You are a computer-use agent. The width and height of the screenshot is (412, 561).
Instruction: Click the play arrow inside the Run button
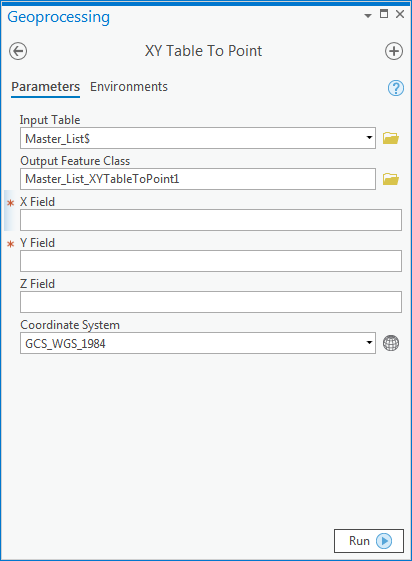point(384,541)
